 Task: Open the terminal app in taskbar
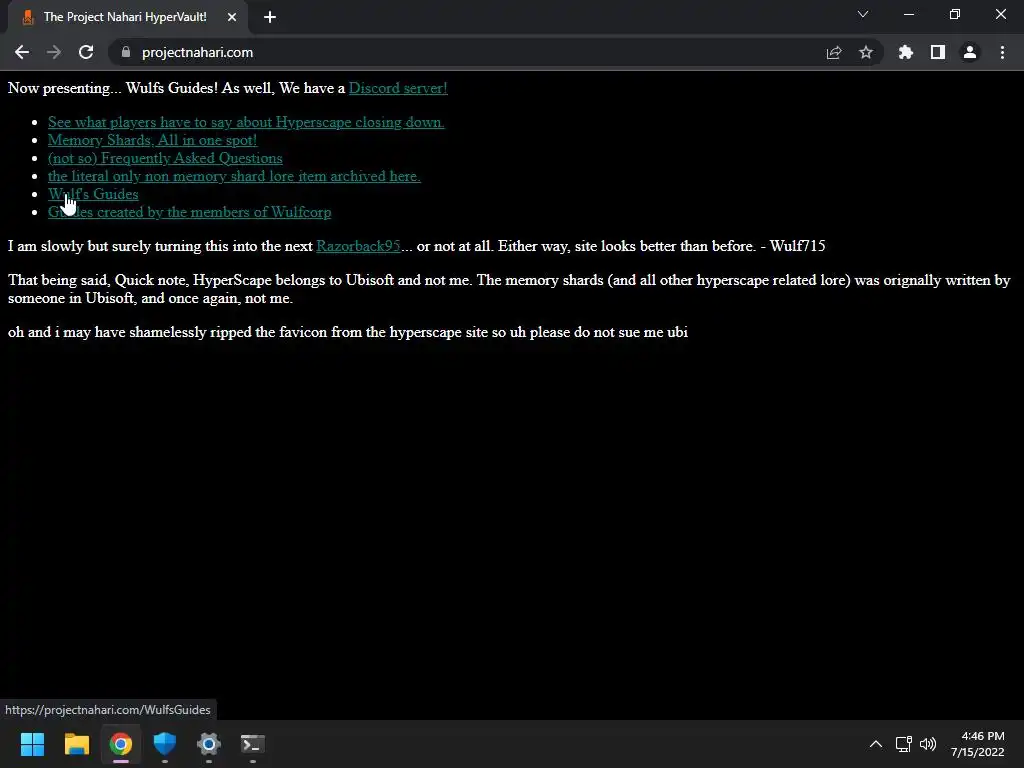pos(253,744)
